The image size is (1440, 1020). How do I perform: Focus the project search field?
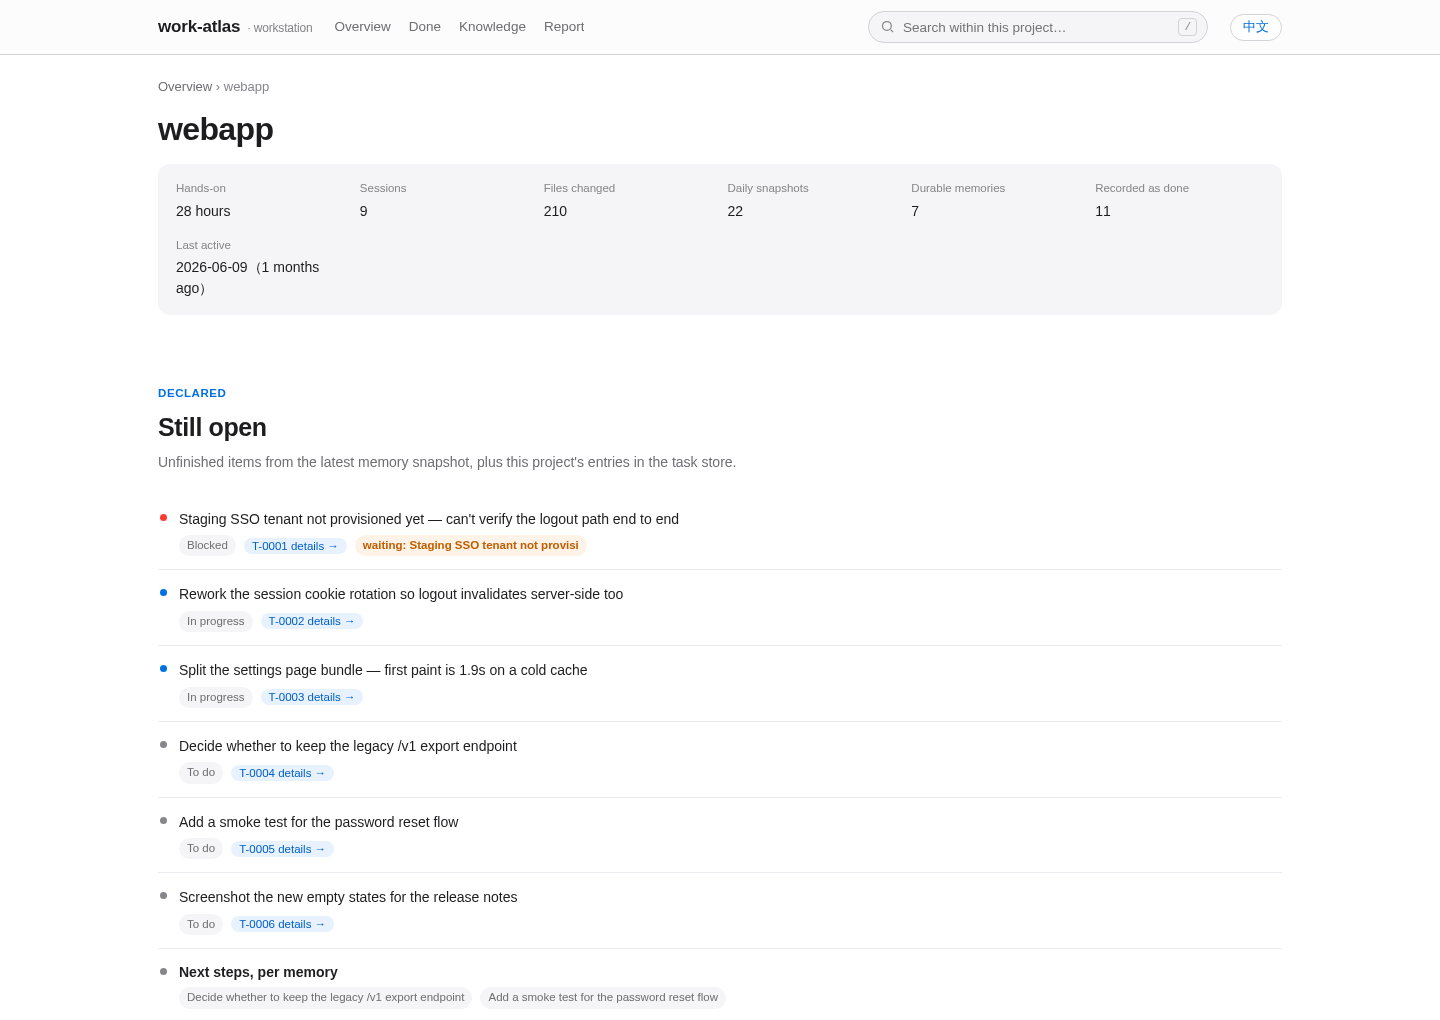pos(1037,27)
